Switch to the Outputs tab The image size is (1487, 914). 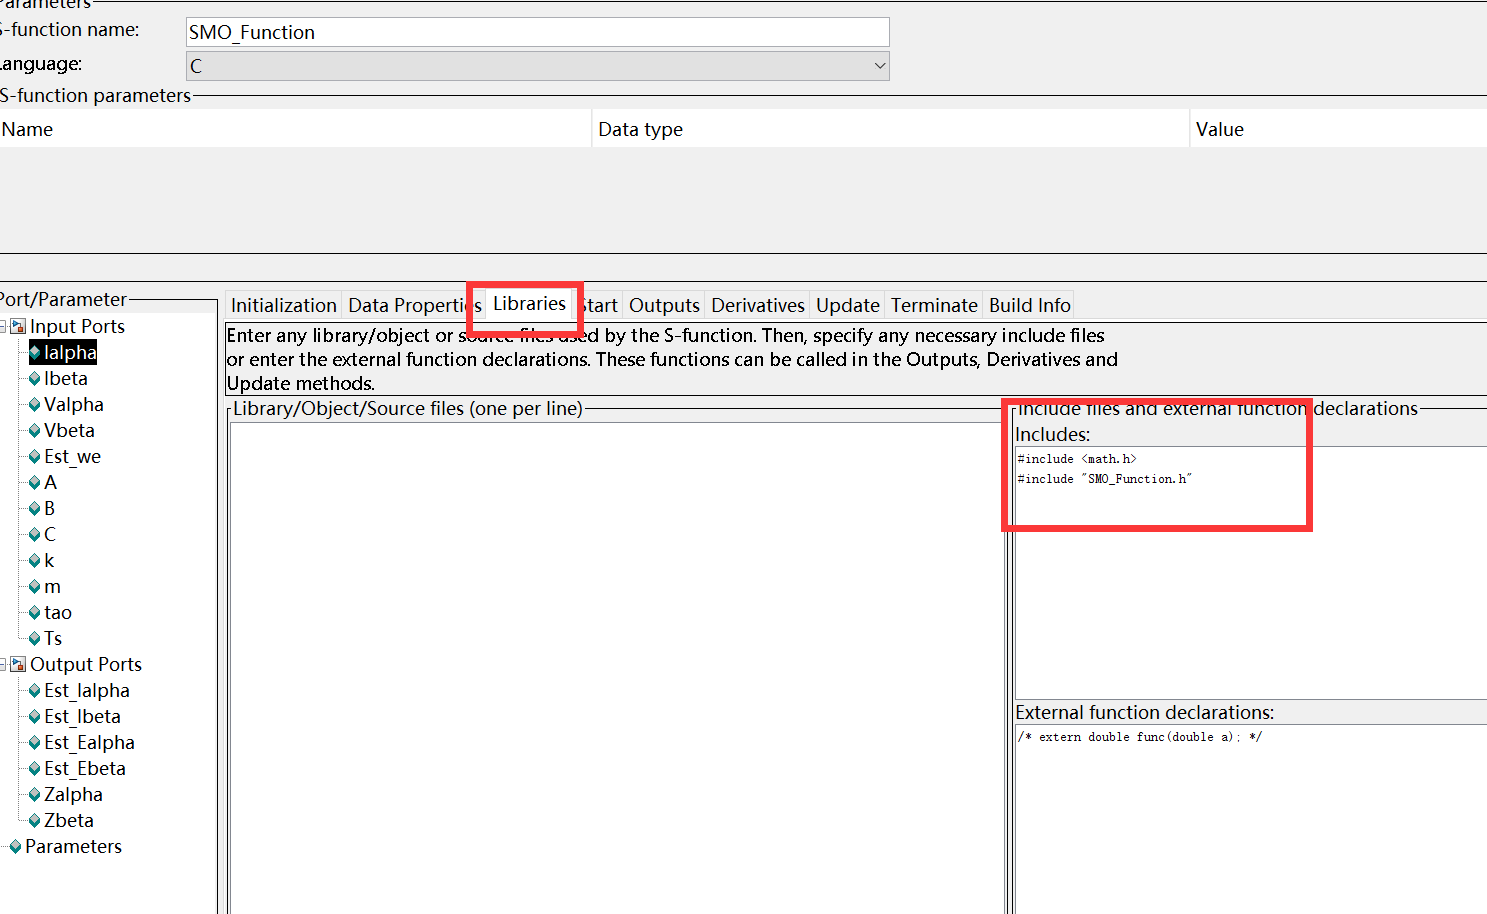pos(664,305)
